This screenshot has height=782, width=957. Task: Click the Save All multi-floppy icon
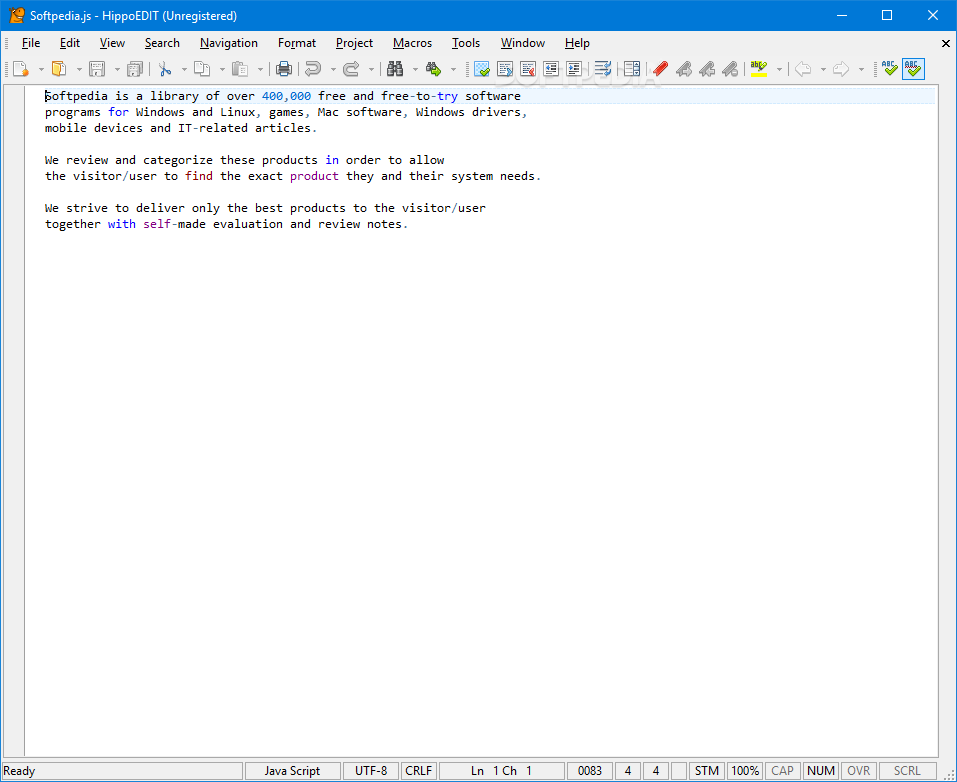point(134,69)
